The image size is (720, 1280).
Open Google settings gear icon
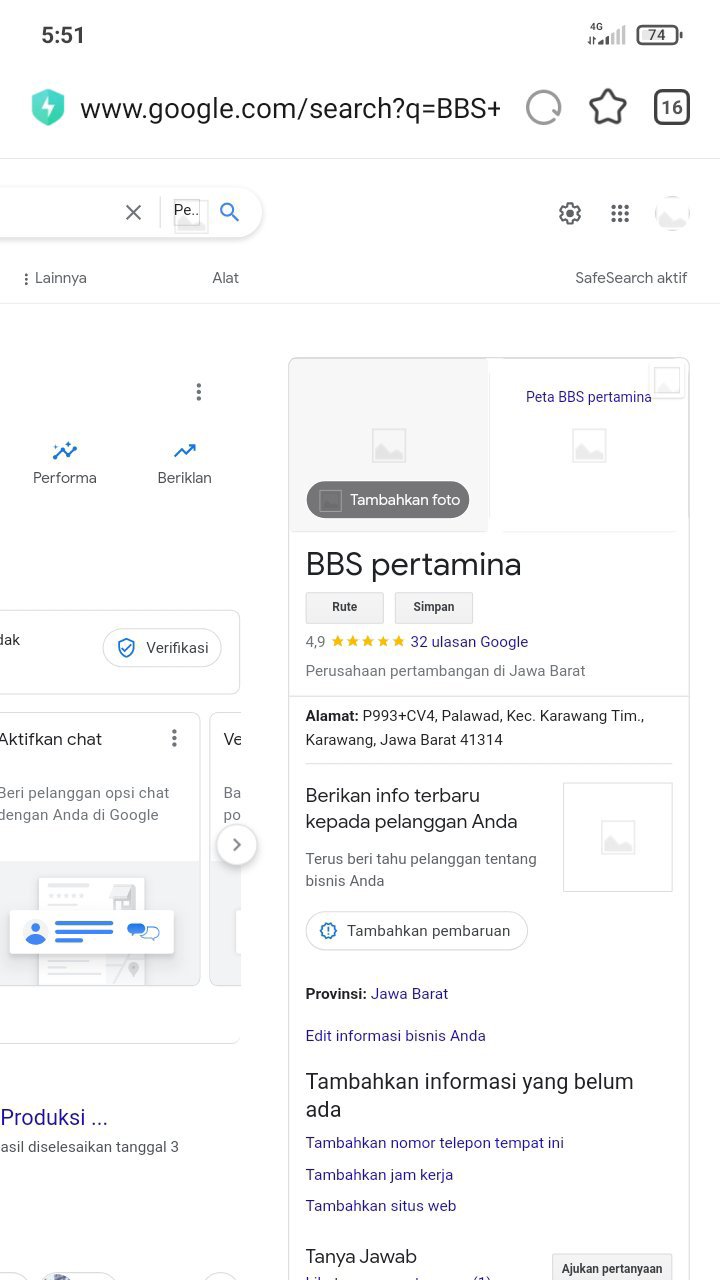(x=570, y=213)
